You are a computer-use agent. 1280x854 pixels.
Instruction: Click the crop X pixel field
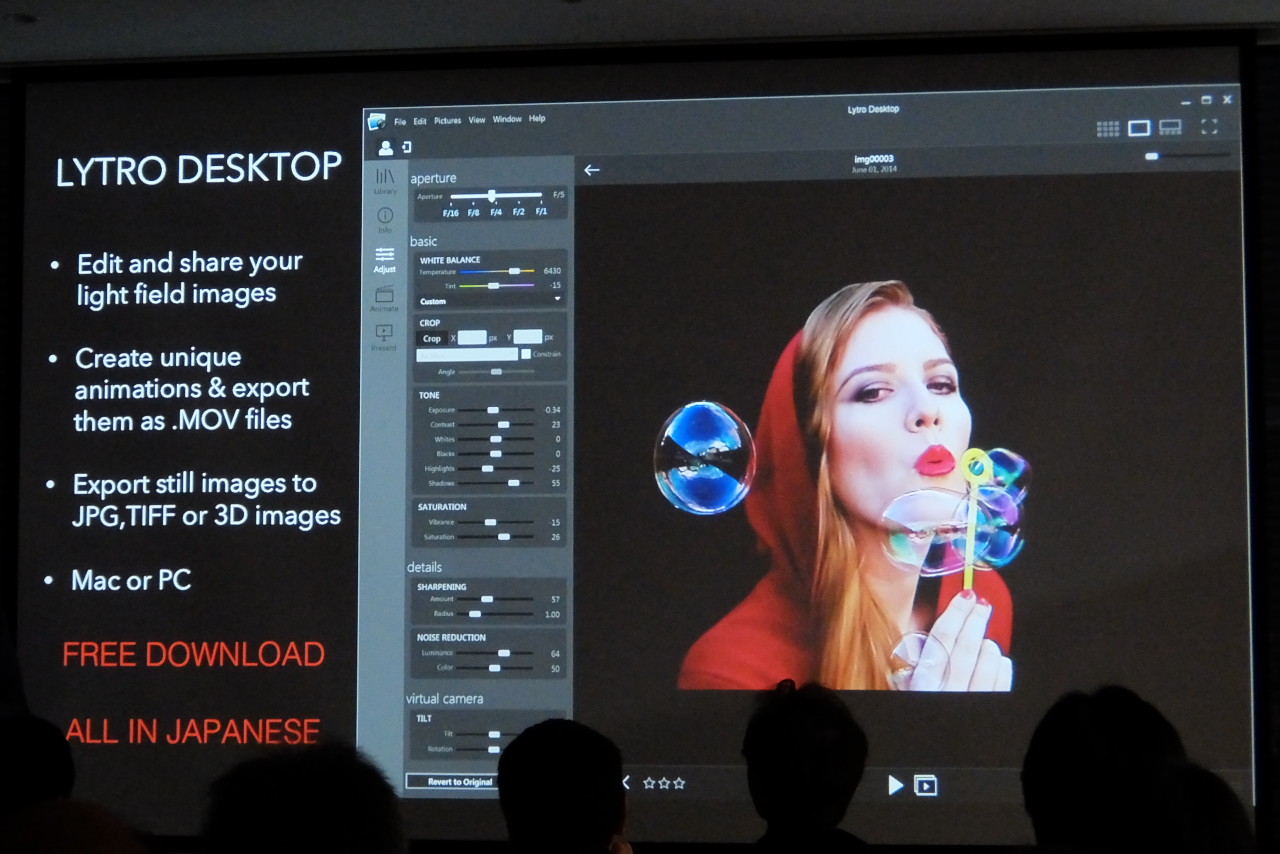click(472, 338)
